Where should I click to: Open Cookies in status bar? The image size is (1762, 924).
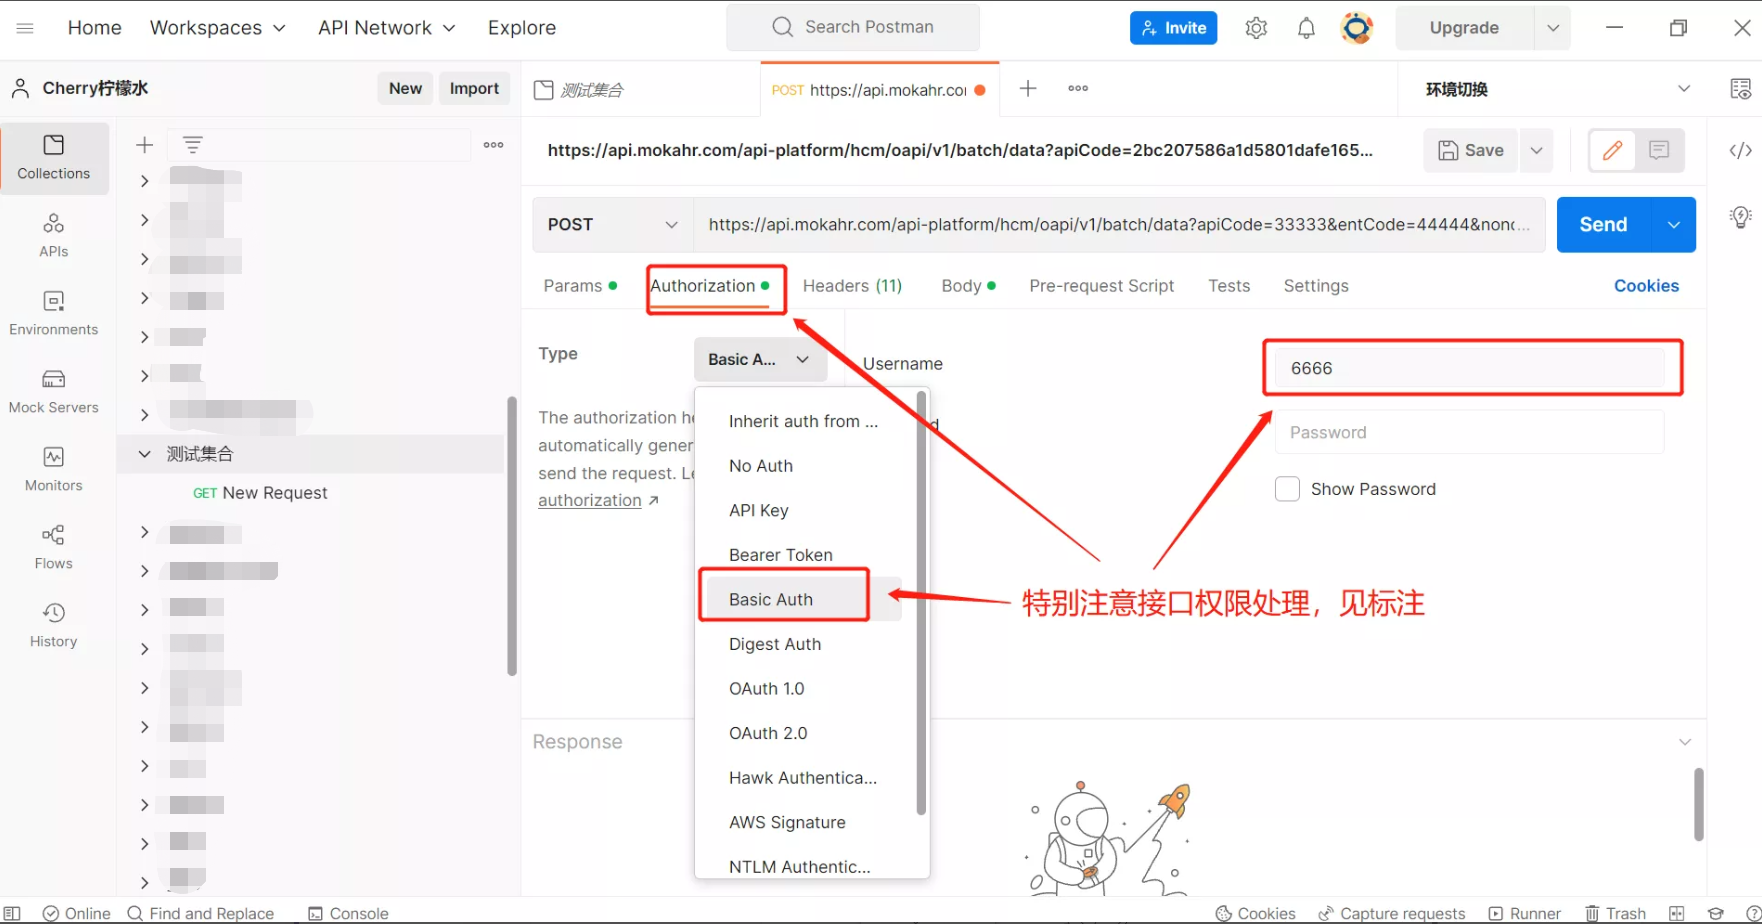[1256, 913]
